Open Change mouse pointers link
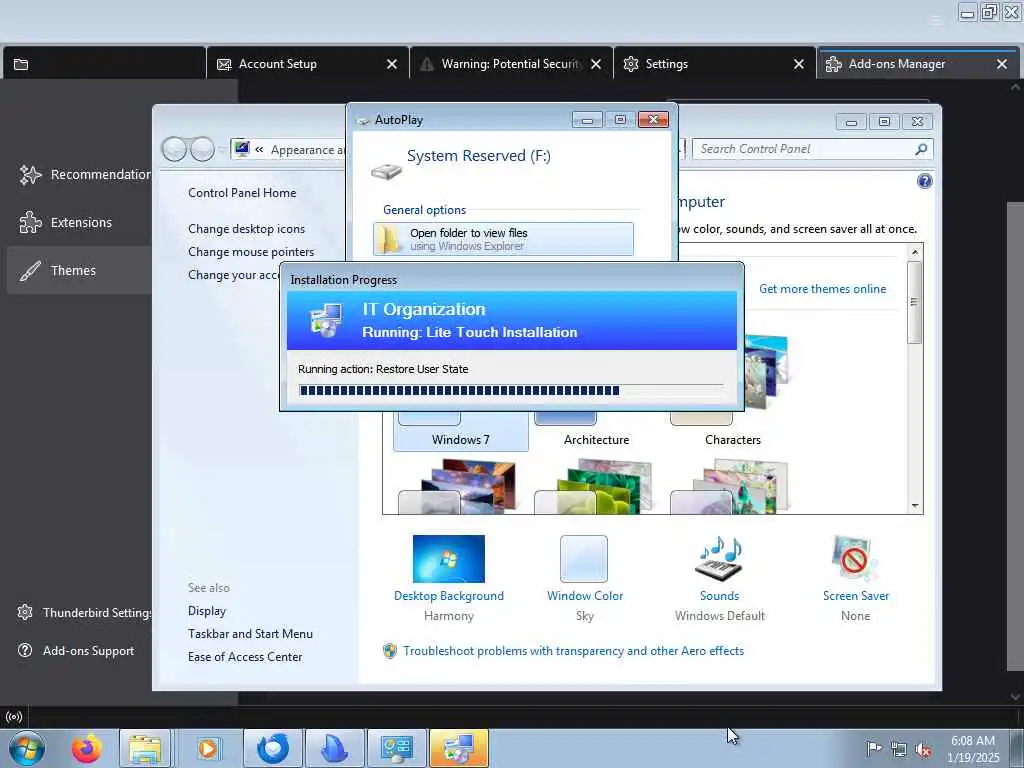1024x768 pixels. [x=251, y=251]
